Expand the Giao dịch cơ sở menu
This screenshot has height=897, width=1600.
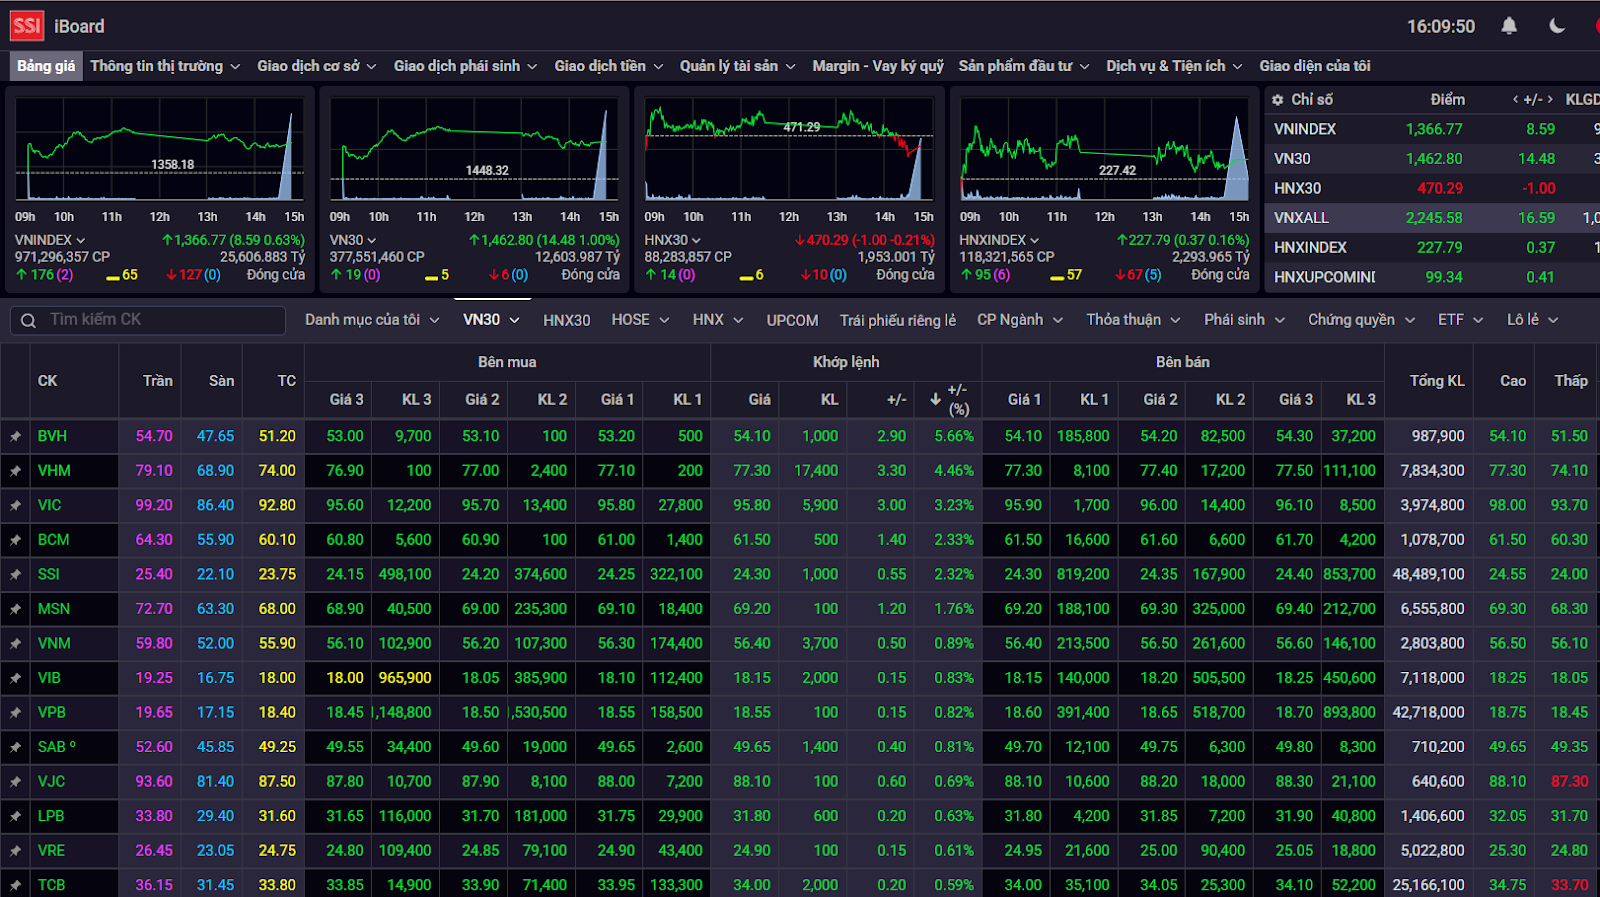[317, 66]
